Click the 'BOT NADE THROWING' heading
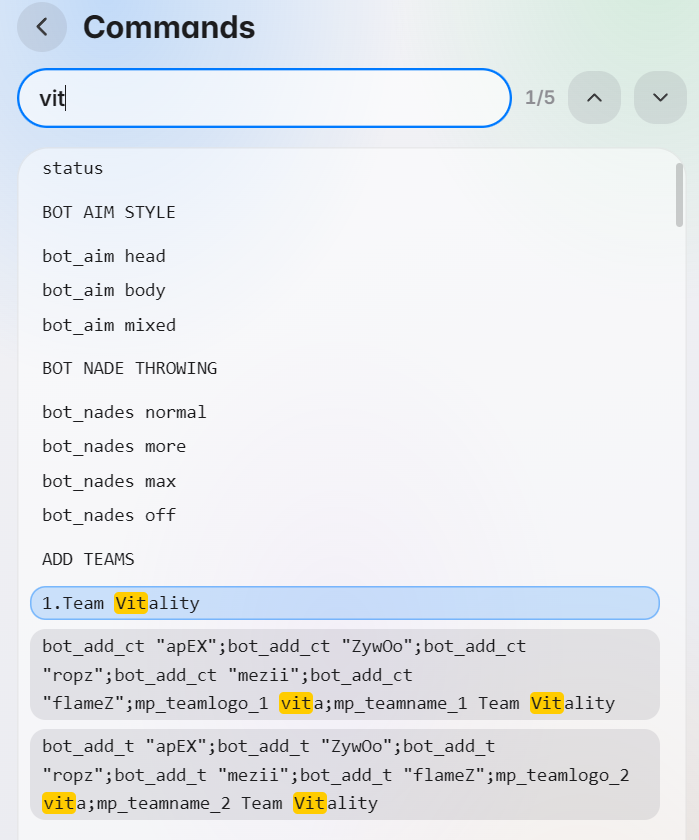The height and width of the screenshot is (840, 699). [130, 368]
